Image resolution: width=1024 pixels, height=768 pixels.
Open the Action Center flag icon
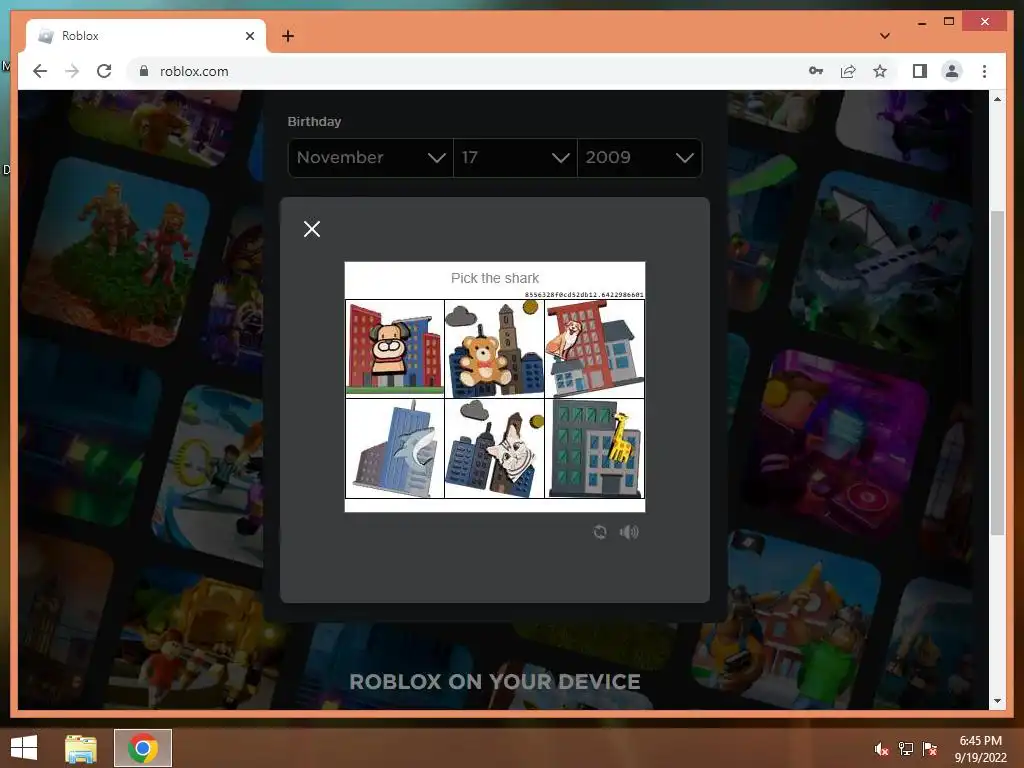coord(930,749)
